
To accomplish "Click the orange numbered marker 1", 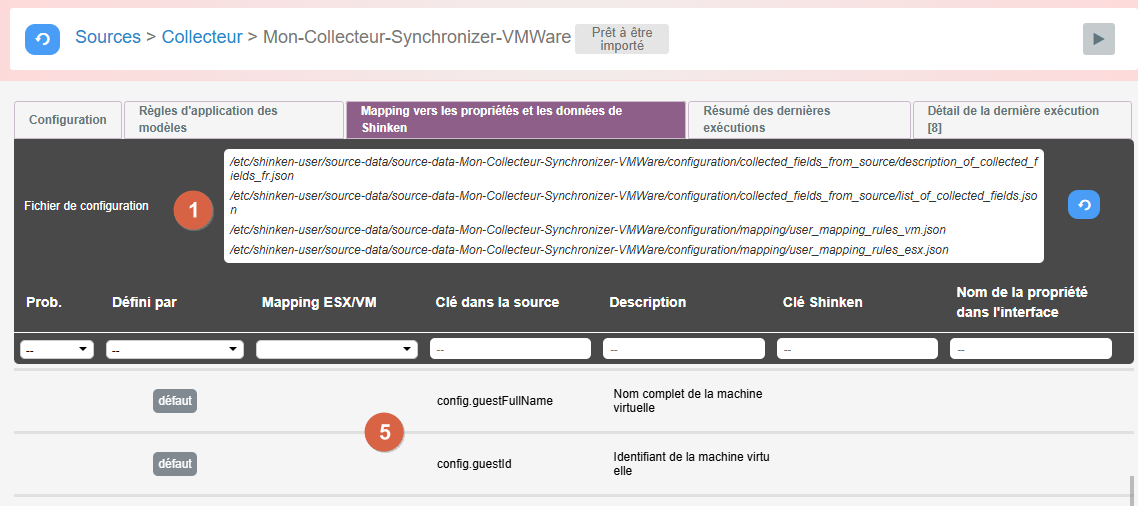I will 194,209.
